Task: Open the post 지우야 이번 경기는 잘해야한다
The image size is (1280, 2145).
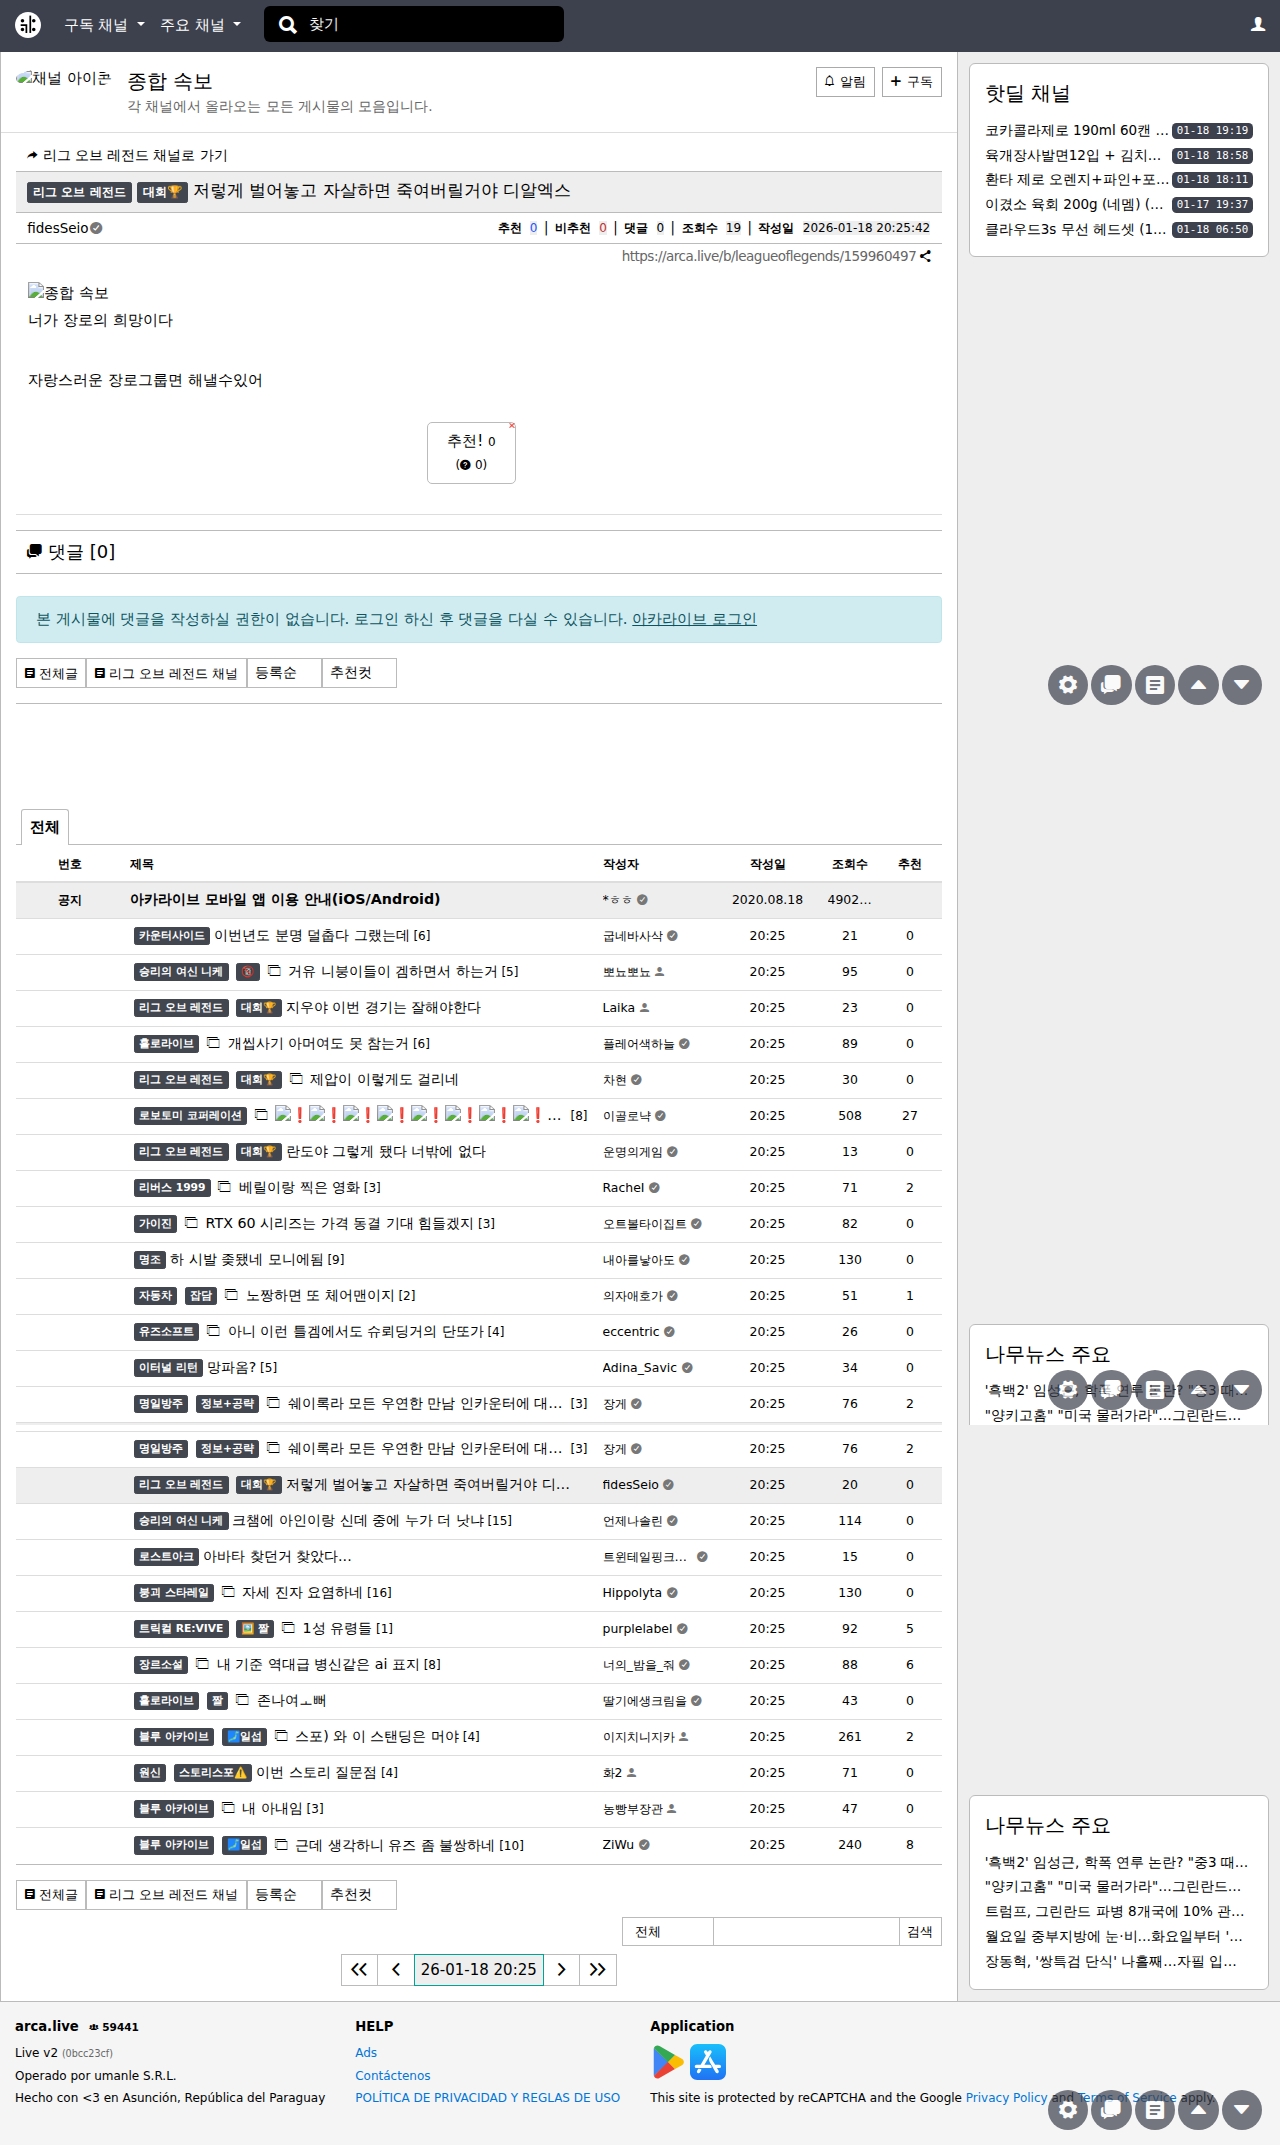Action: [384, 1008]
